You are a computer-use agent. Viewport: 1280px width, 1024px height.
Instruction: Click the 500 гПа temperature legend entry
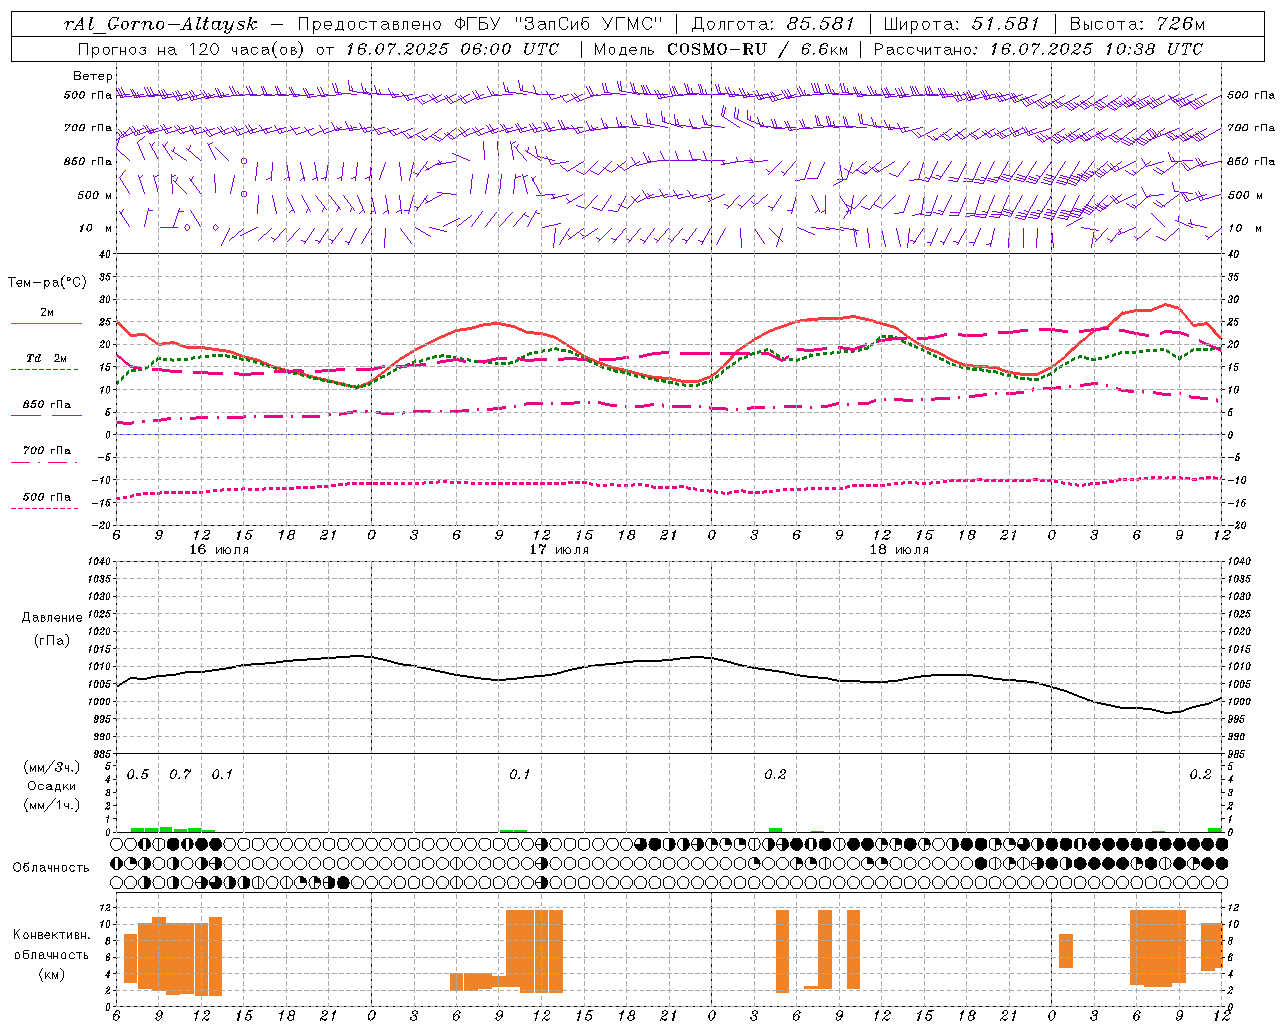pos(46,497)
